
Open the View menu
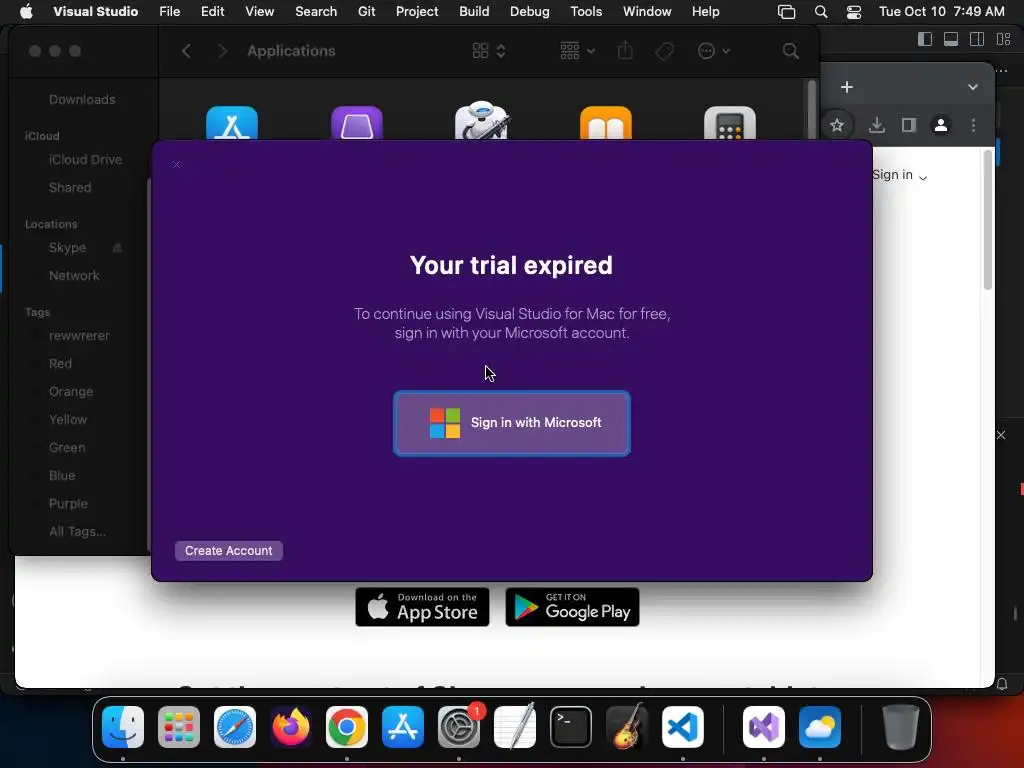[259, 12]
